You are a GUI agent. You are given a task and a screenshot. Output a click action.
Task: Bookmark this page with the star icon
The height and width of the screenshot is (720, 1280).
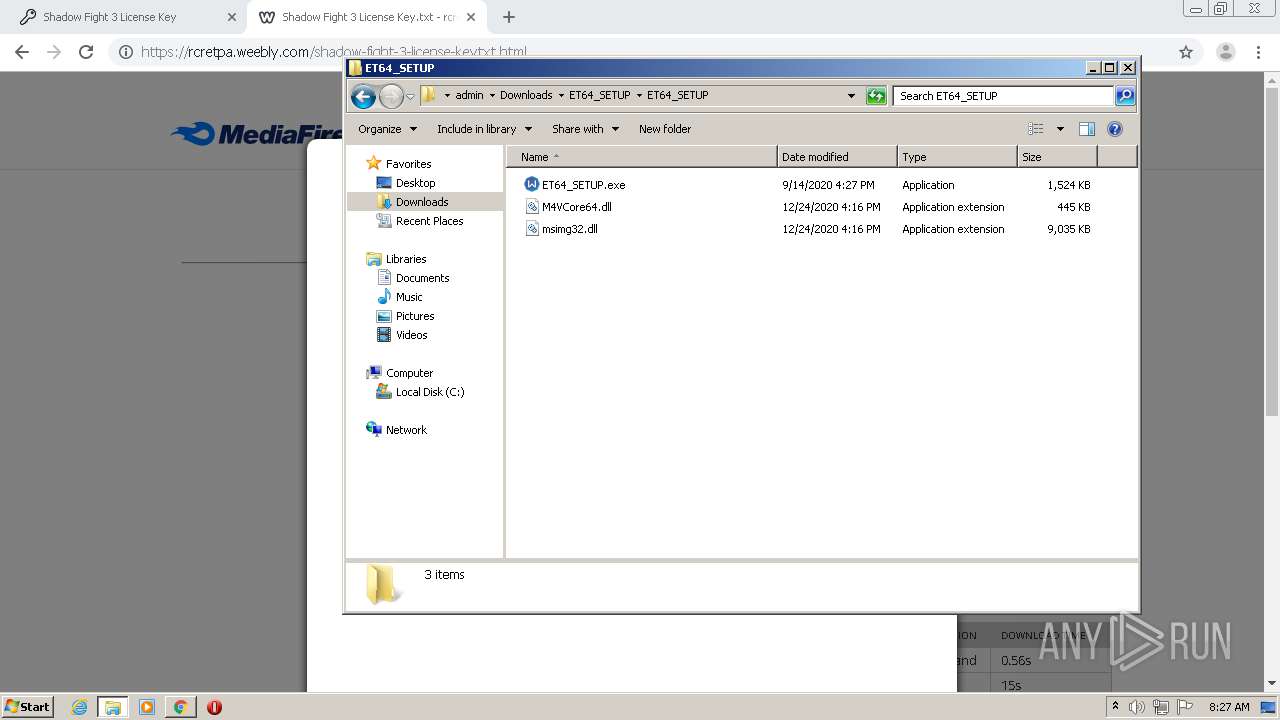tap(1186, 52)
